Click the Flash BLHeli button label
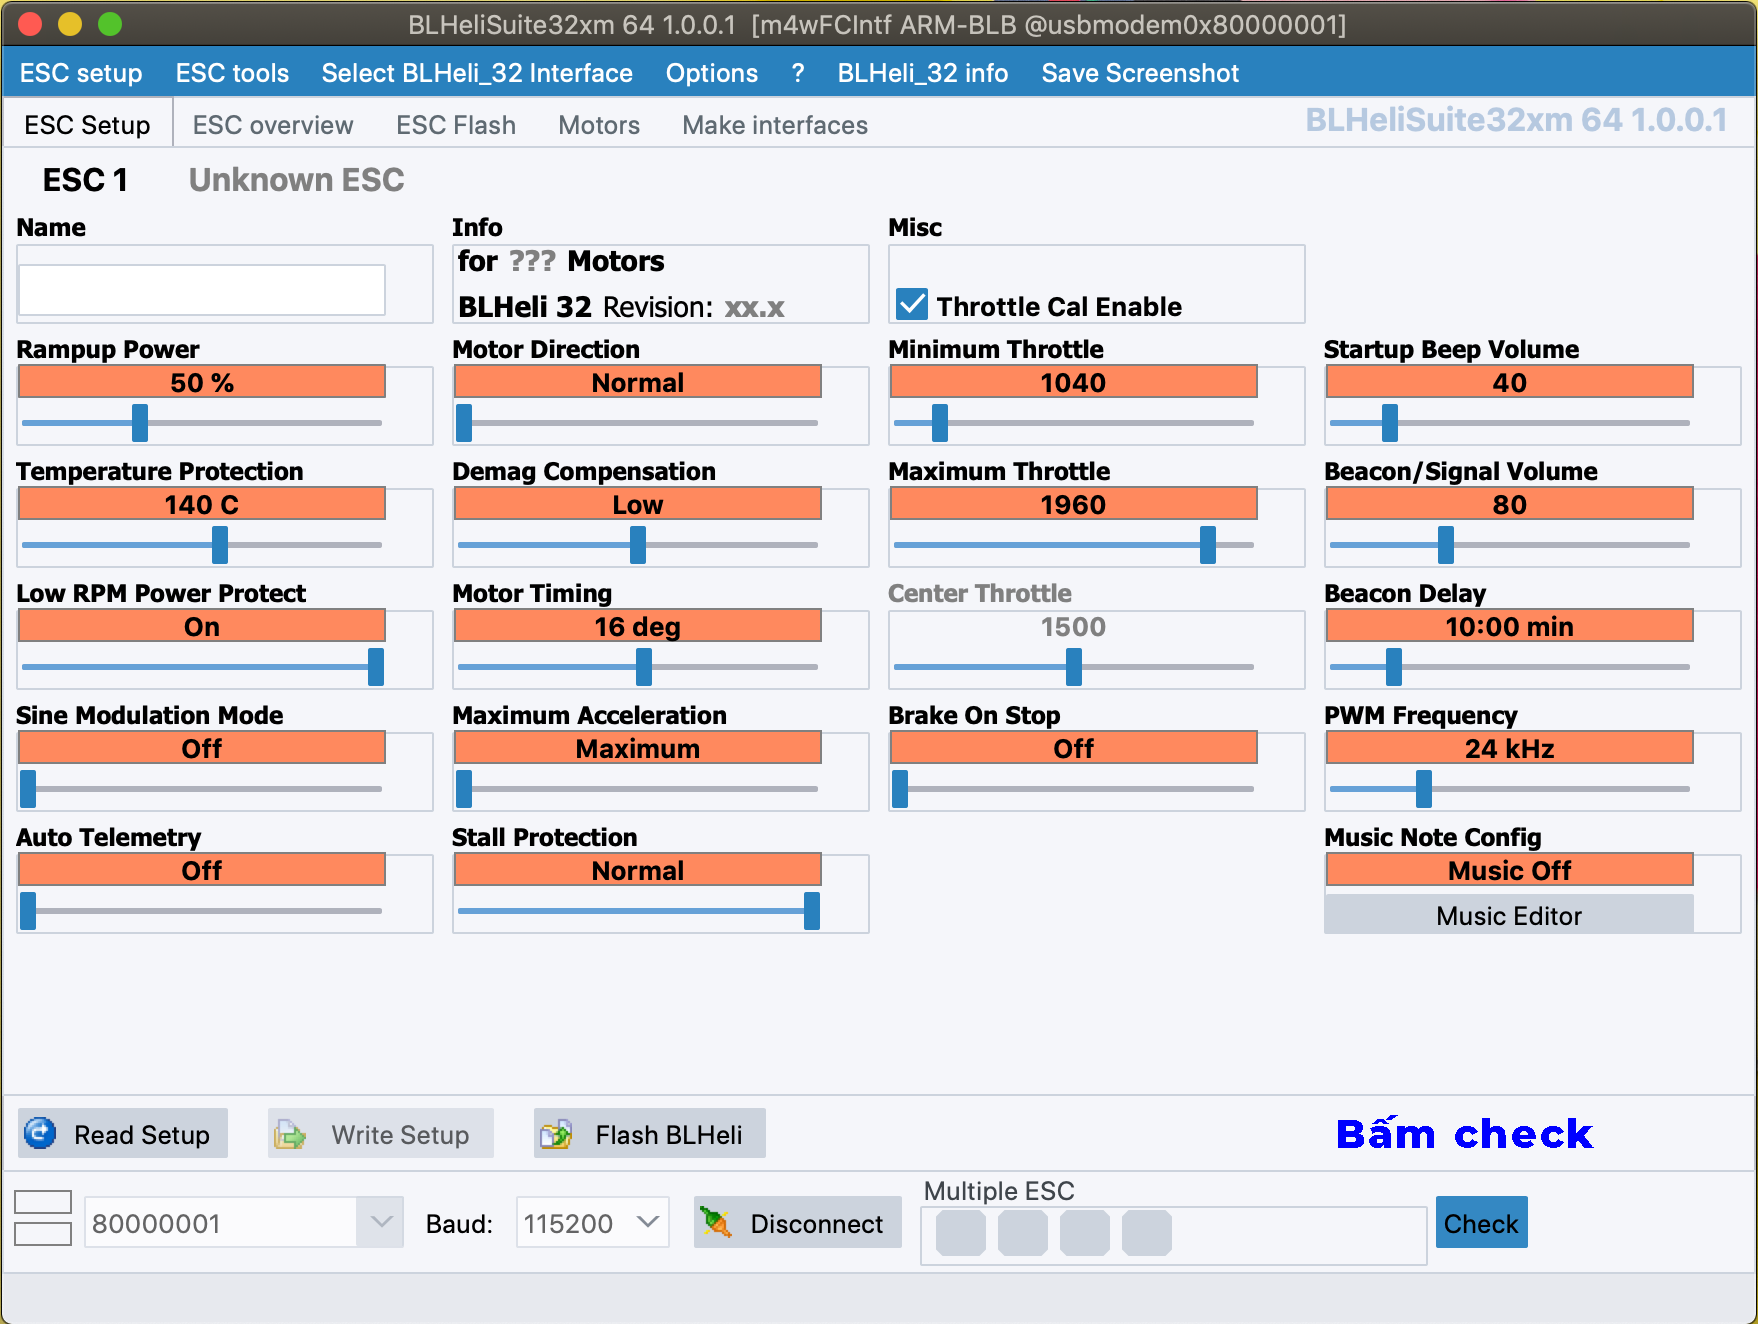The width and height of the screenshot is (1758, 1324). coord(669,1134)
